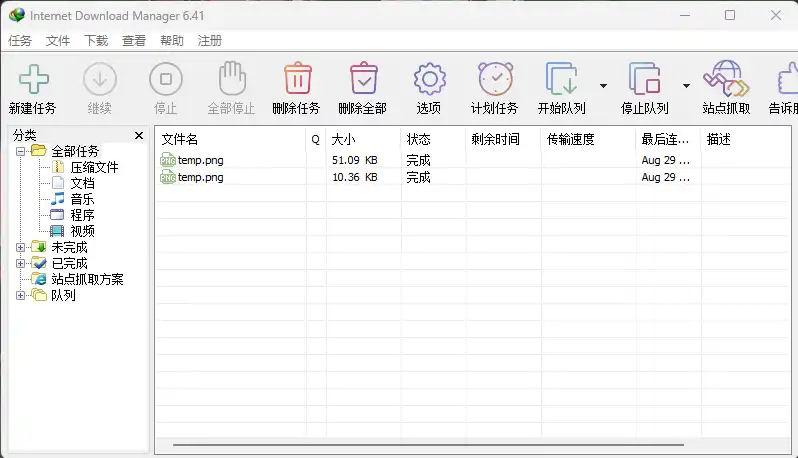The image size is (798, 458).
Task: Click the 删除任务 trash icon
Action: [x=298, y=78]
